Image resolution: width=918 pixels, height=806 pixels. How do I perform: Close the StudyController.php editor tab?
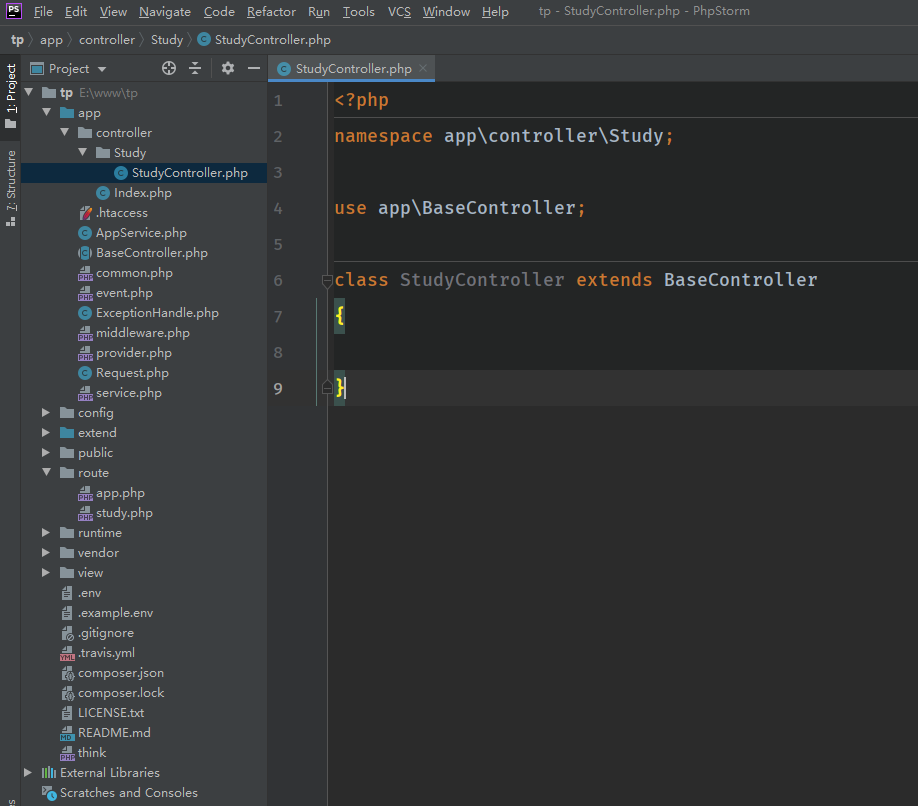coord(423,68)
